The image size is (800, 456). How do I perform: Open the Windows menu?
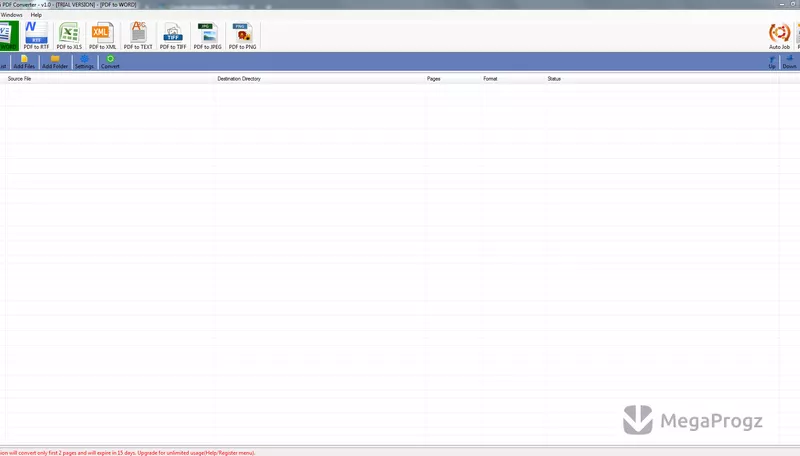coord(11,15)
